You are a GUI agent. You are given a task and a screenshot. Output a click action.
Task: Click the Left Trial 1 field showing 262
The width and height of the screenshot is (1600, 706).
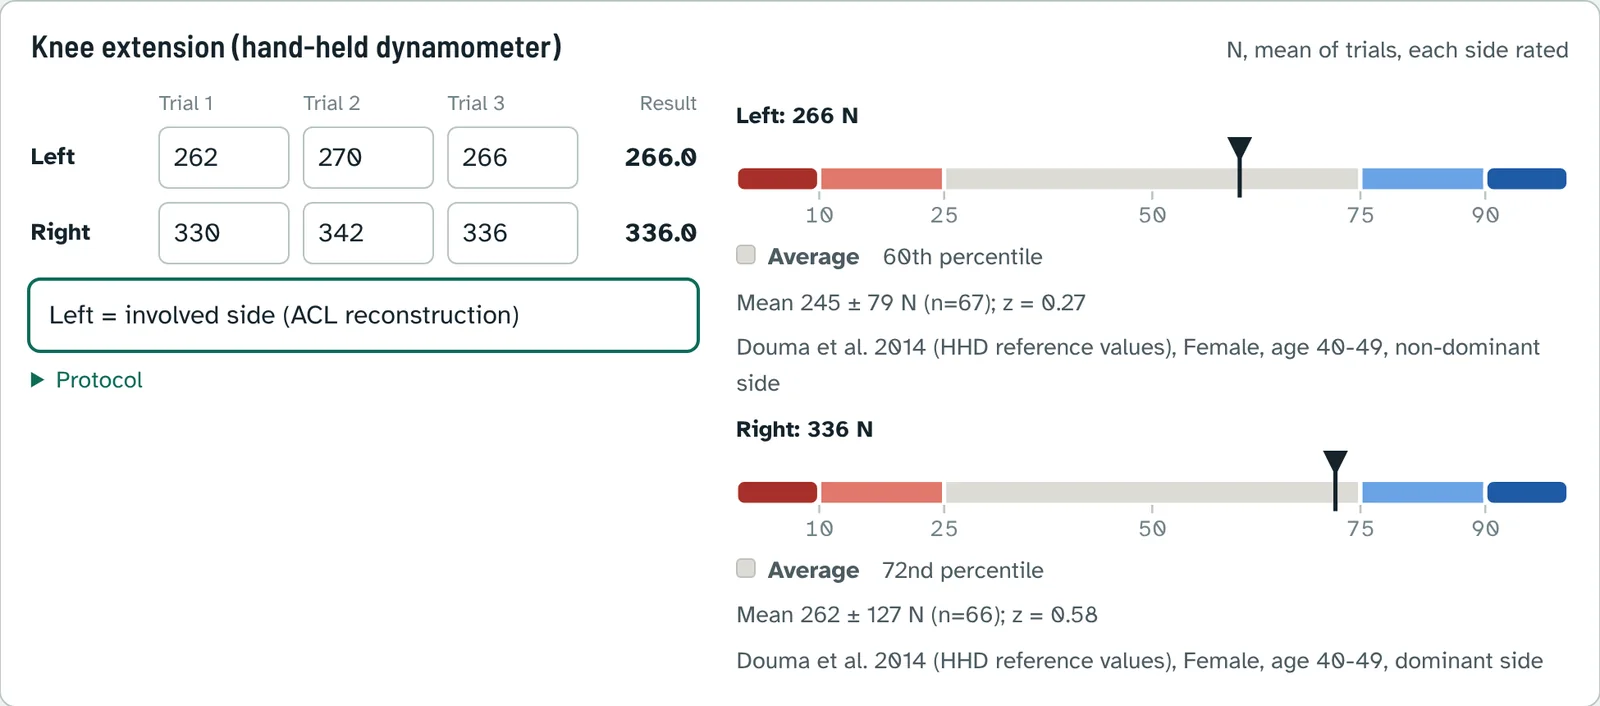coord(224,157)
